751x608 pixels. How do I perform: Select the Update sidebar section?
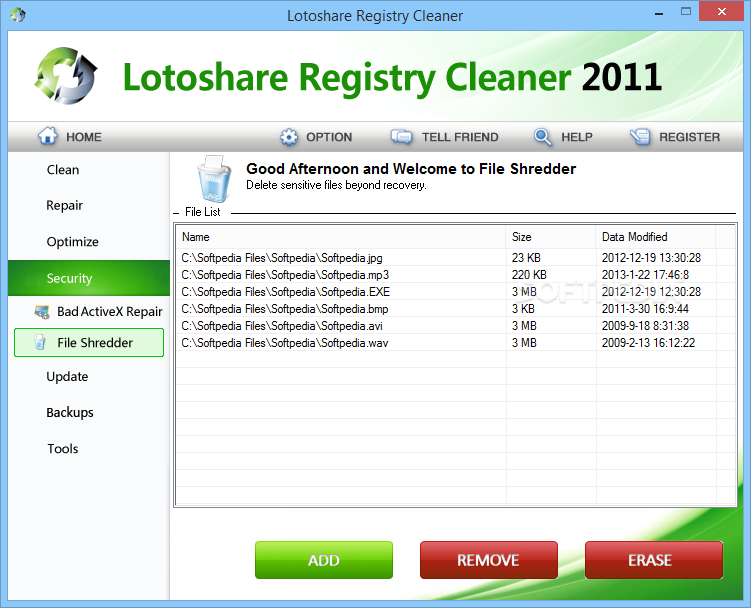(x=67, y=377)
